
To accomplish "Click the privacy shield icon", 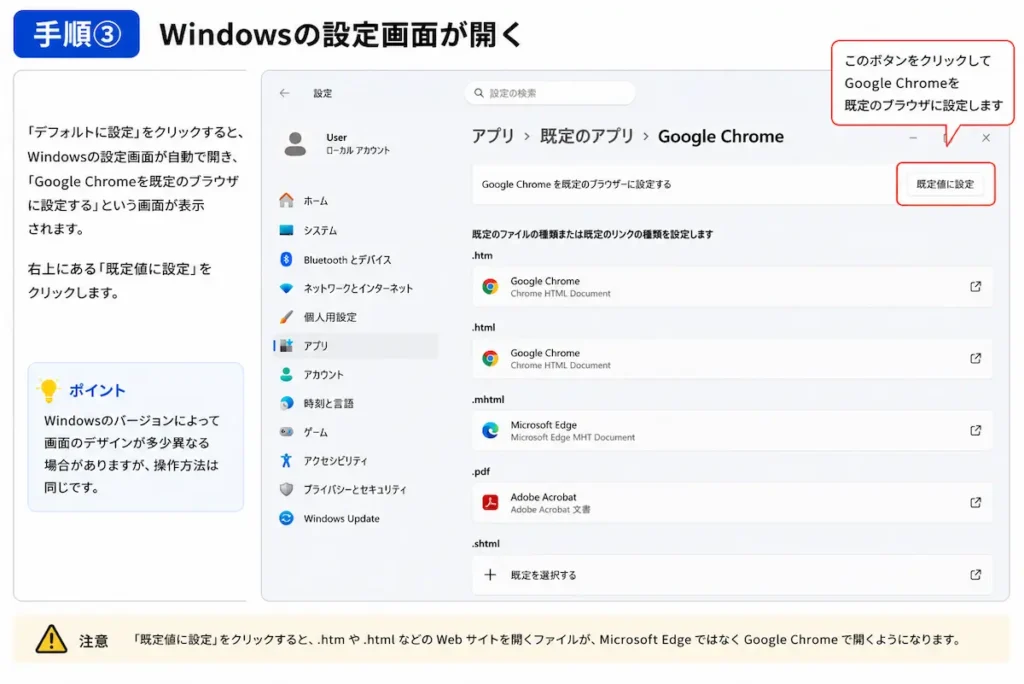I will pyautogui.click(x=286, y=489).
